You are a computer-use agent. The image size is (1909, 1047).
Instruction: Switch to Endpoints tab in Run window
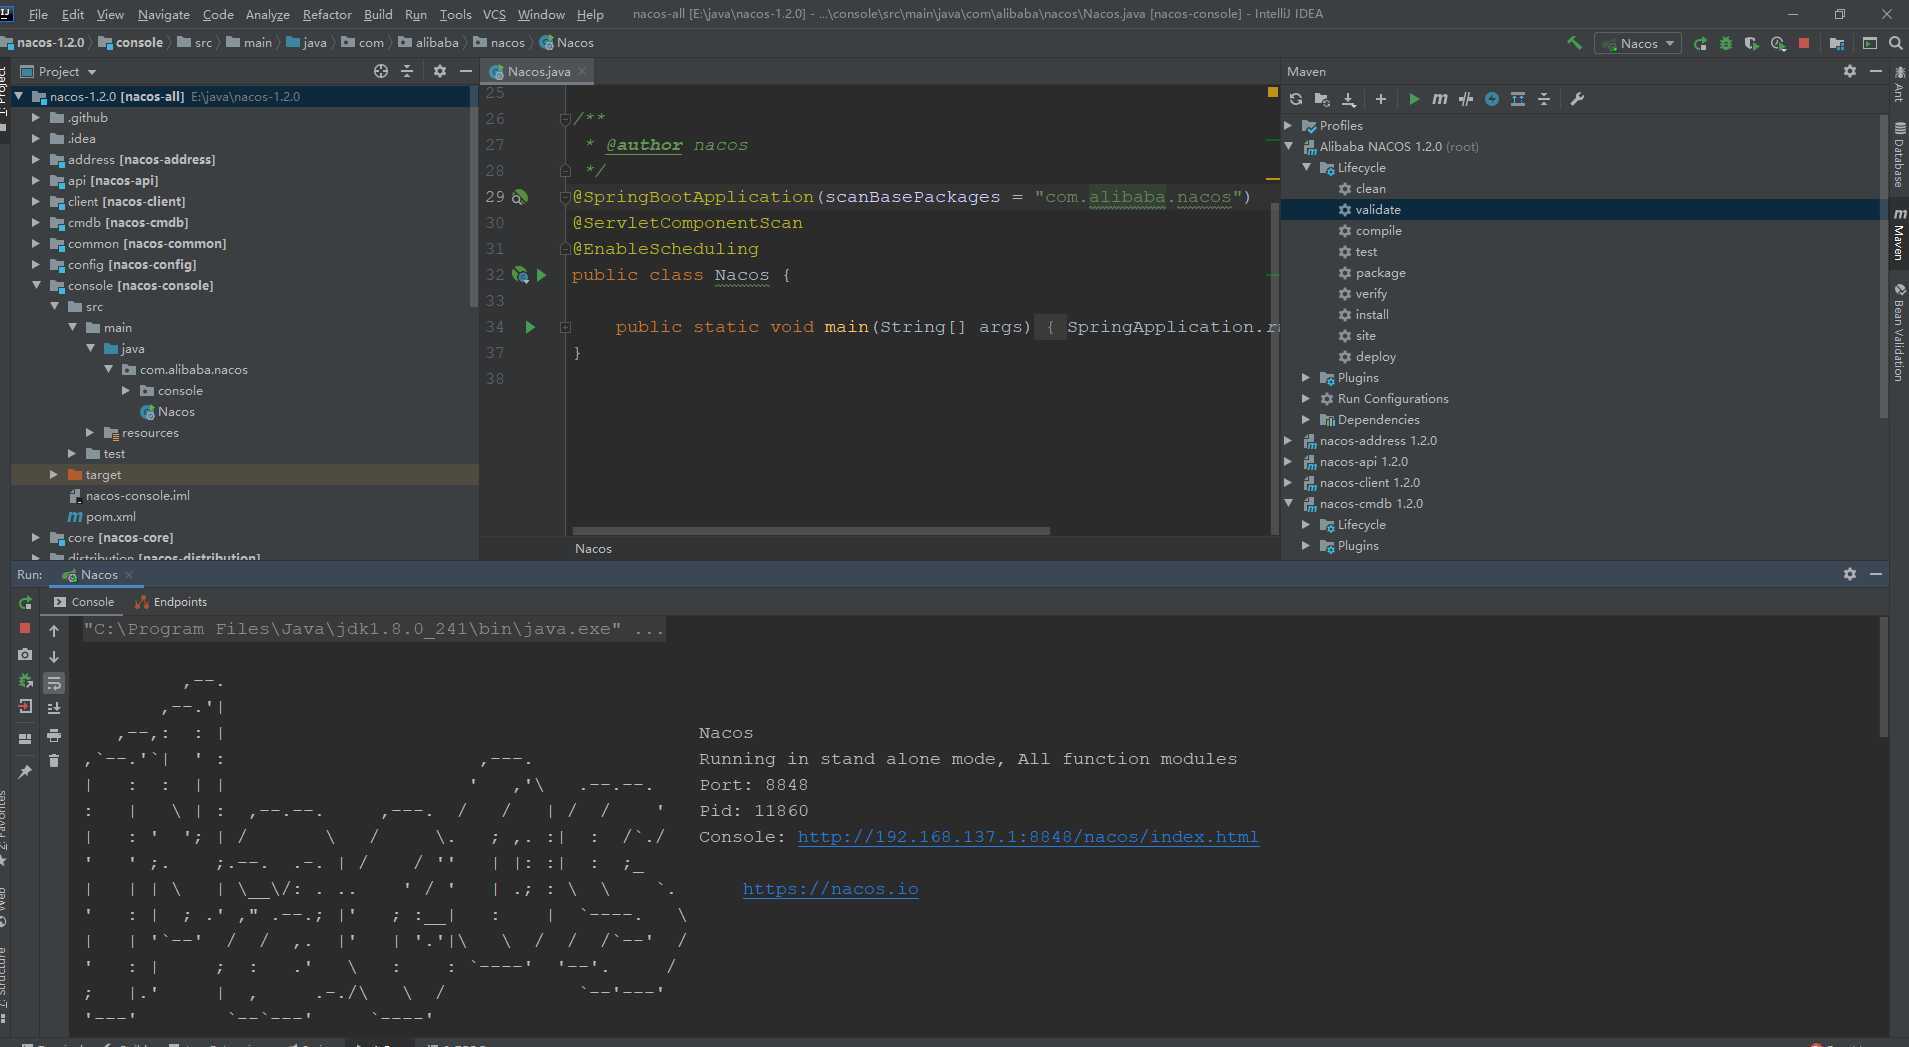[x=171, y=602]
